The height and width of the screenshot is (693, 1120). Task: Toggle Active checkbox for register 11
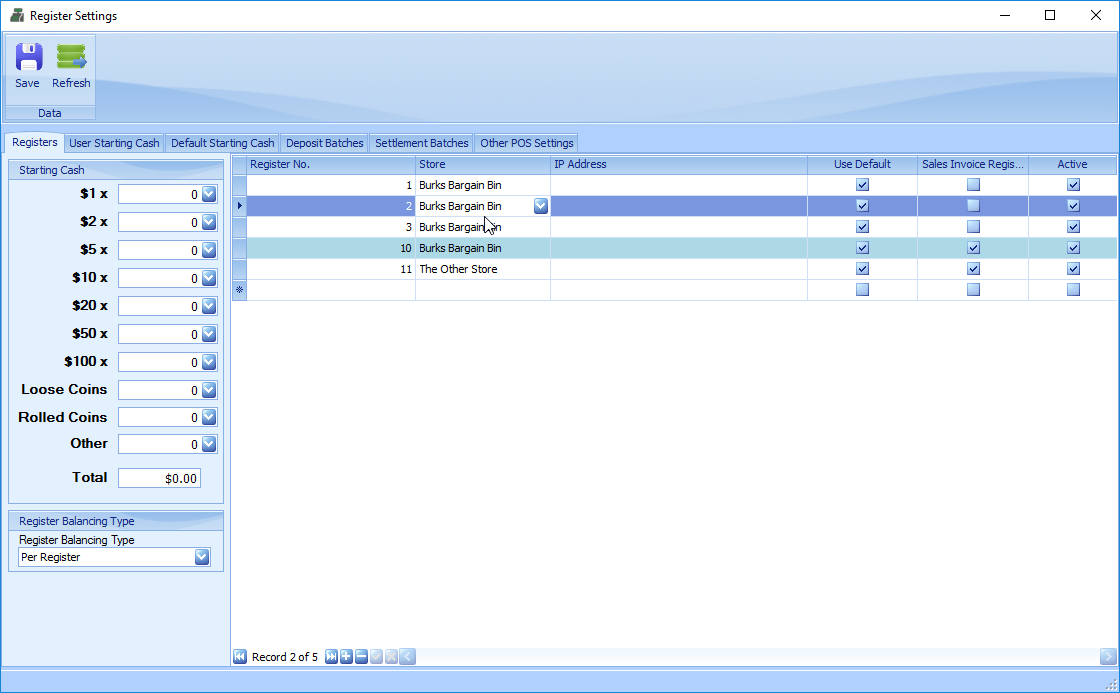[1073, 269]
